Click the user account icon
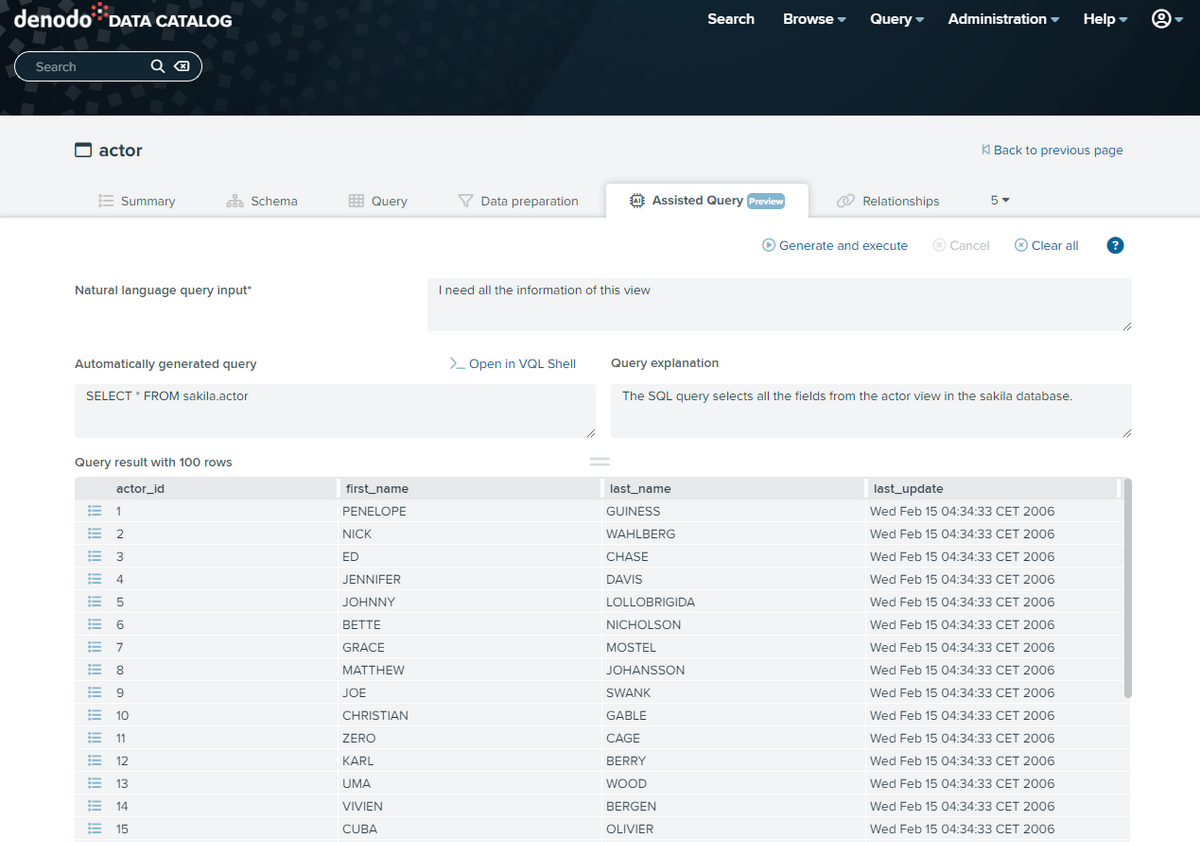This screenshot has height=842, width=1200. [x=1160, y=18]
